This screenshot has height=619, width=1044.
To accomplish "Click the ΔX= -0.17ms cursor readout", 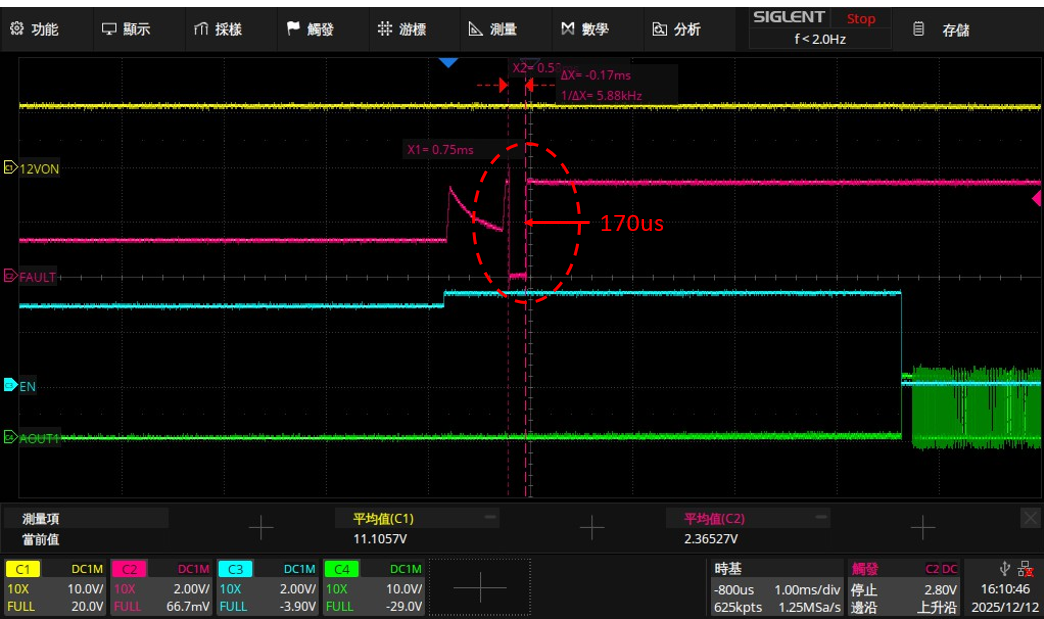I will point(595,75).
